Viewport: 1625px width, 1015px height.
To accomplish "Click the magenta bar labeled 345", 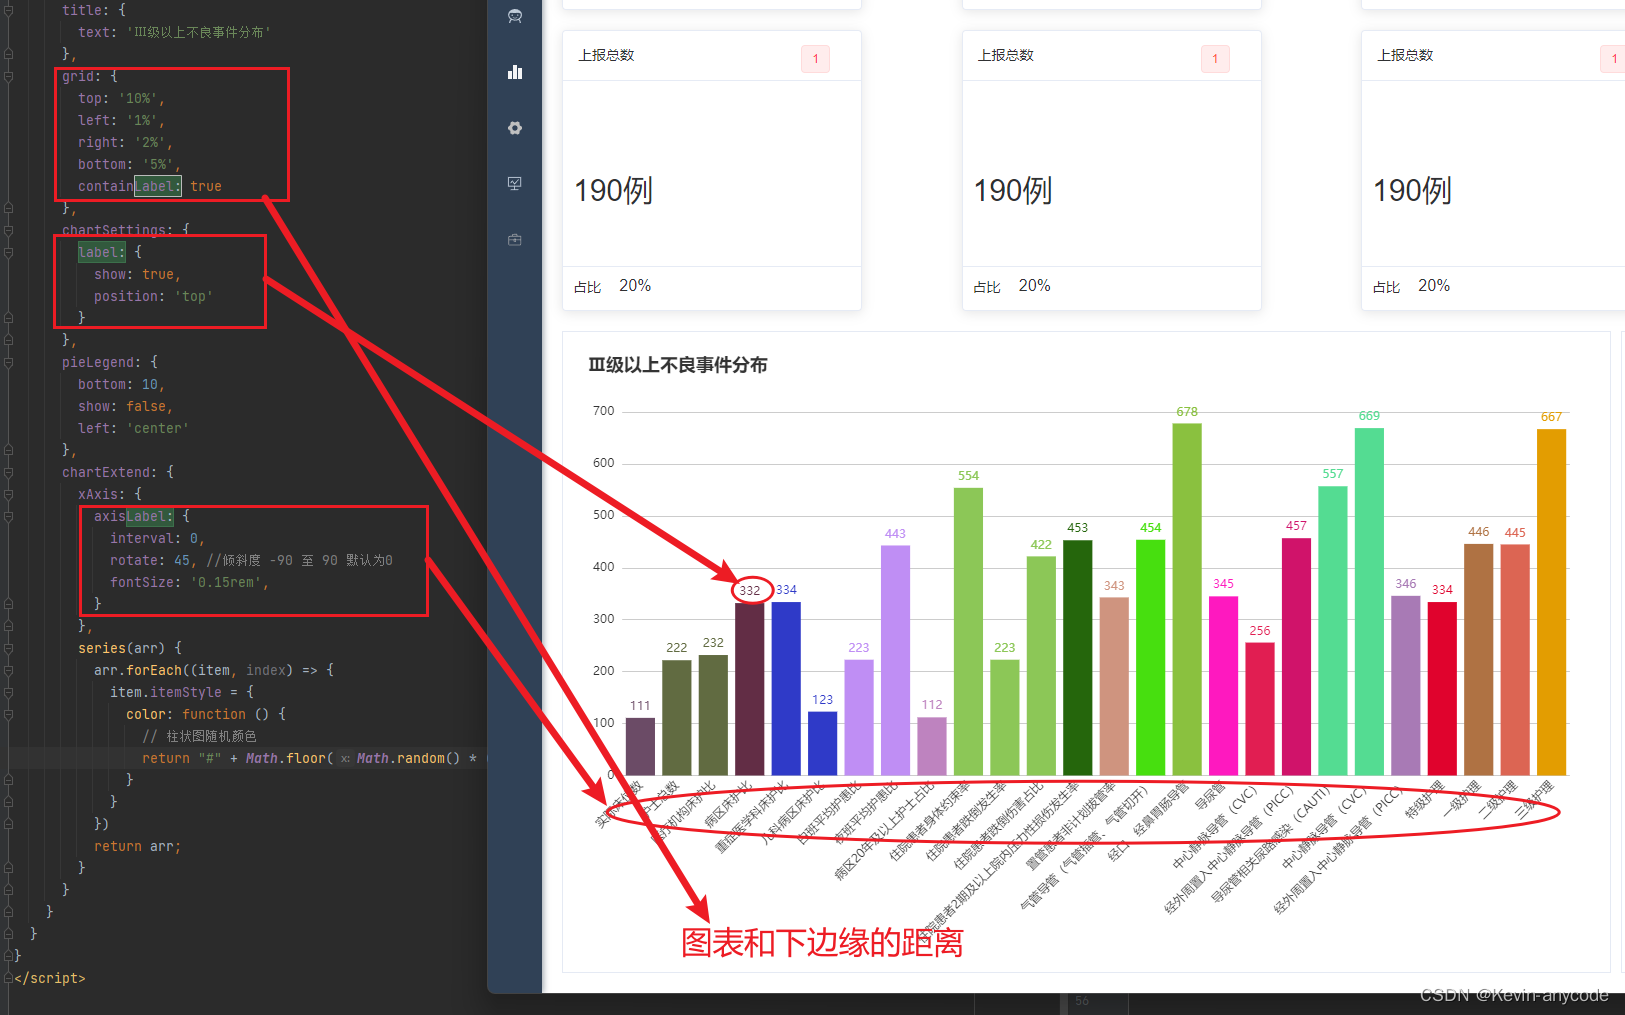I will pyautogui.click(x=1224, y=685).
